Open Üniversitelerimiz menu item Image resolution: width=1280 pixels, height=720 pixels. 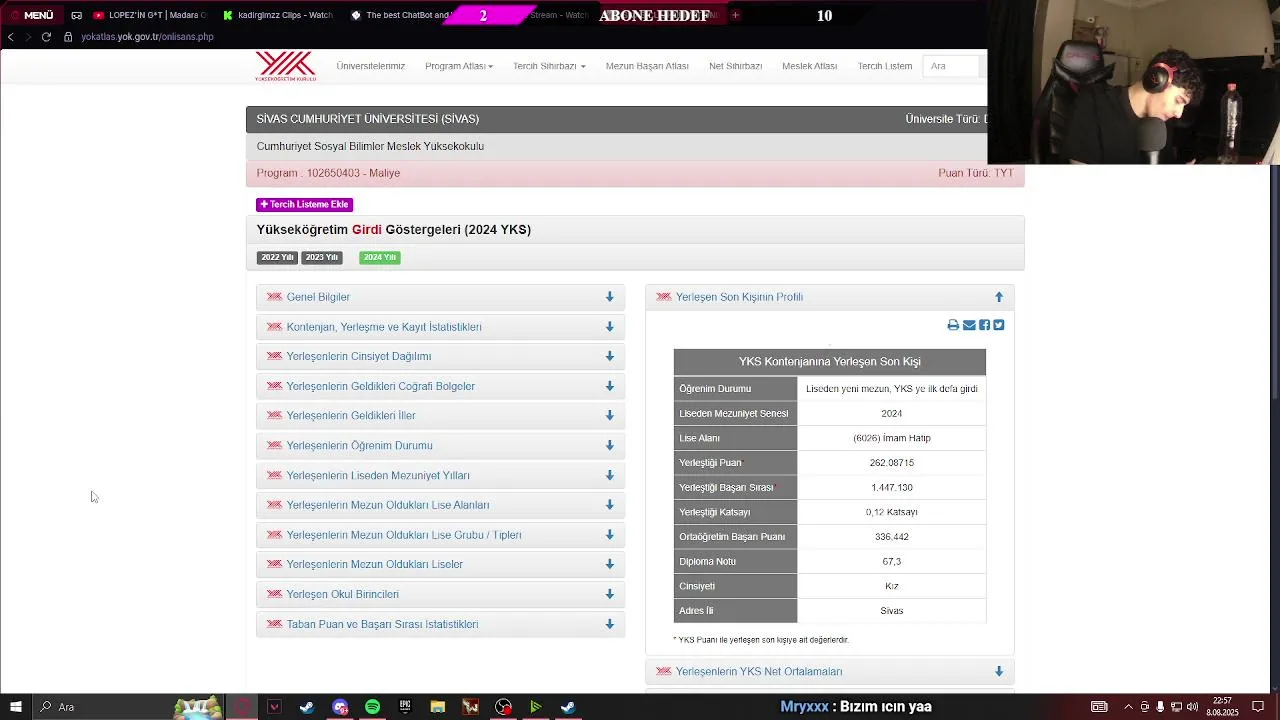[x=371, y=66]
